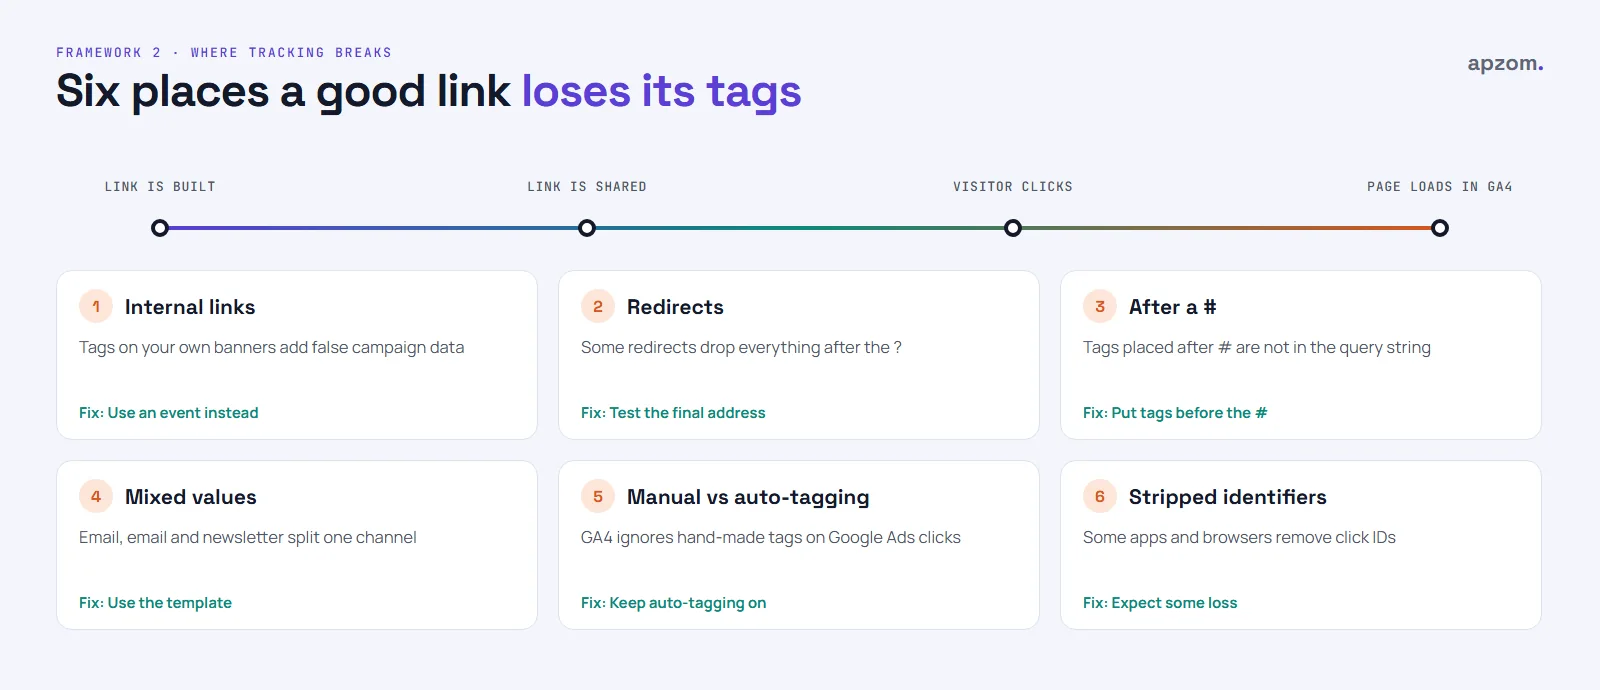This screenshot has width=1600, height=690.
Task: Click the number 4 badge on Mixed values
Action: 96,496
